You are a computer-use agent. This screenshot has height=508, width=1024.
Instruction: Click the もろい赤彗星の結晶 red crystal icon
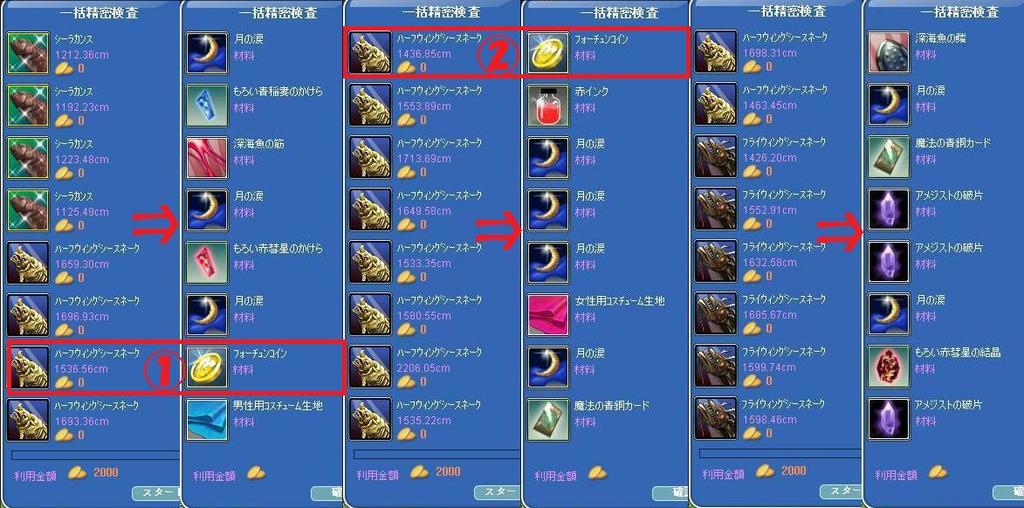[x=889, y=366]
